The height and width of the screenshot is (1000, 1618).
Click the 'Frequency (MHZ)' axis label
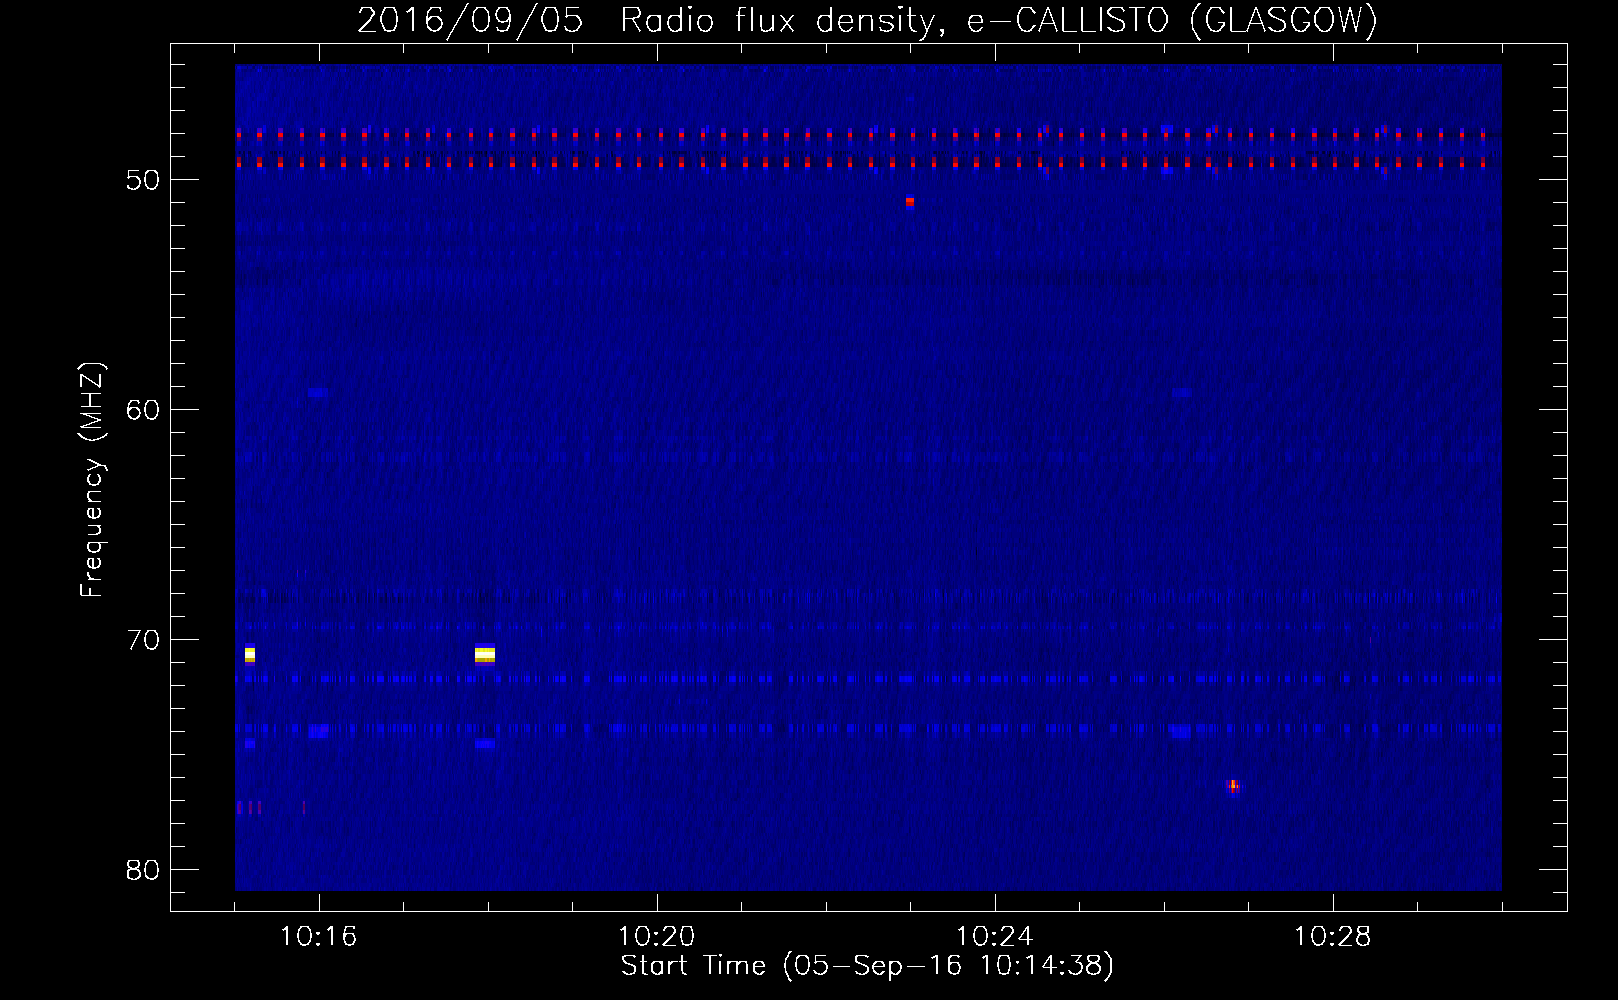pos(91,480)
